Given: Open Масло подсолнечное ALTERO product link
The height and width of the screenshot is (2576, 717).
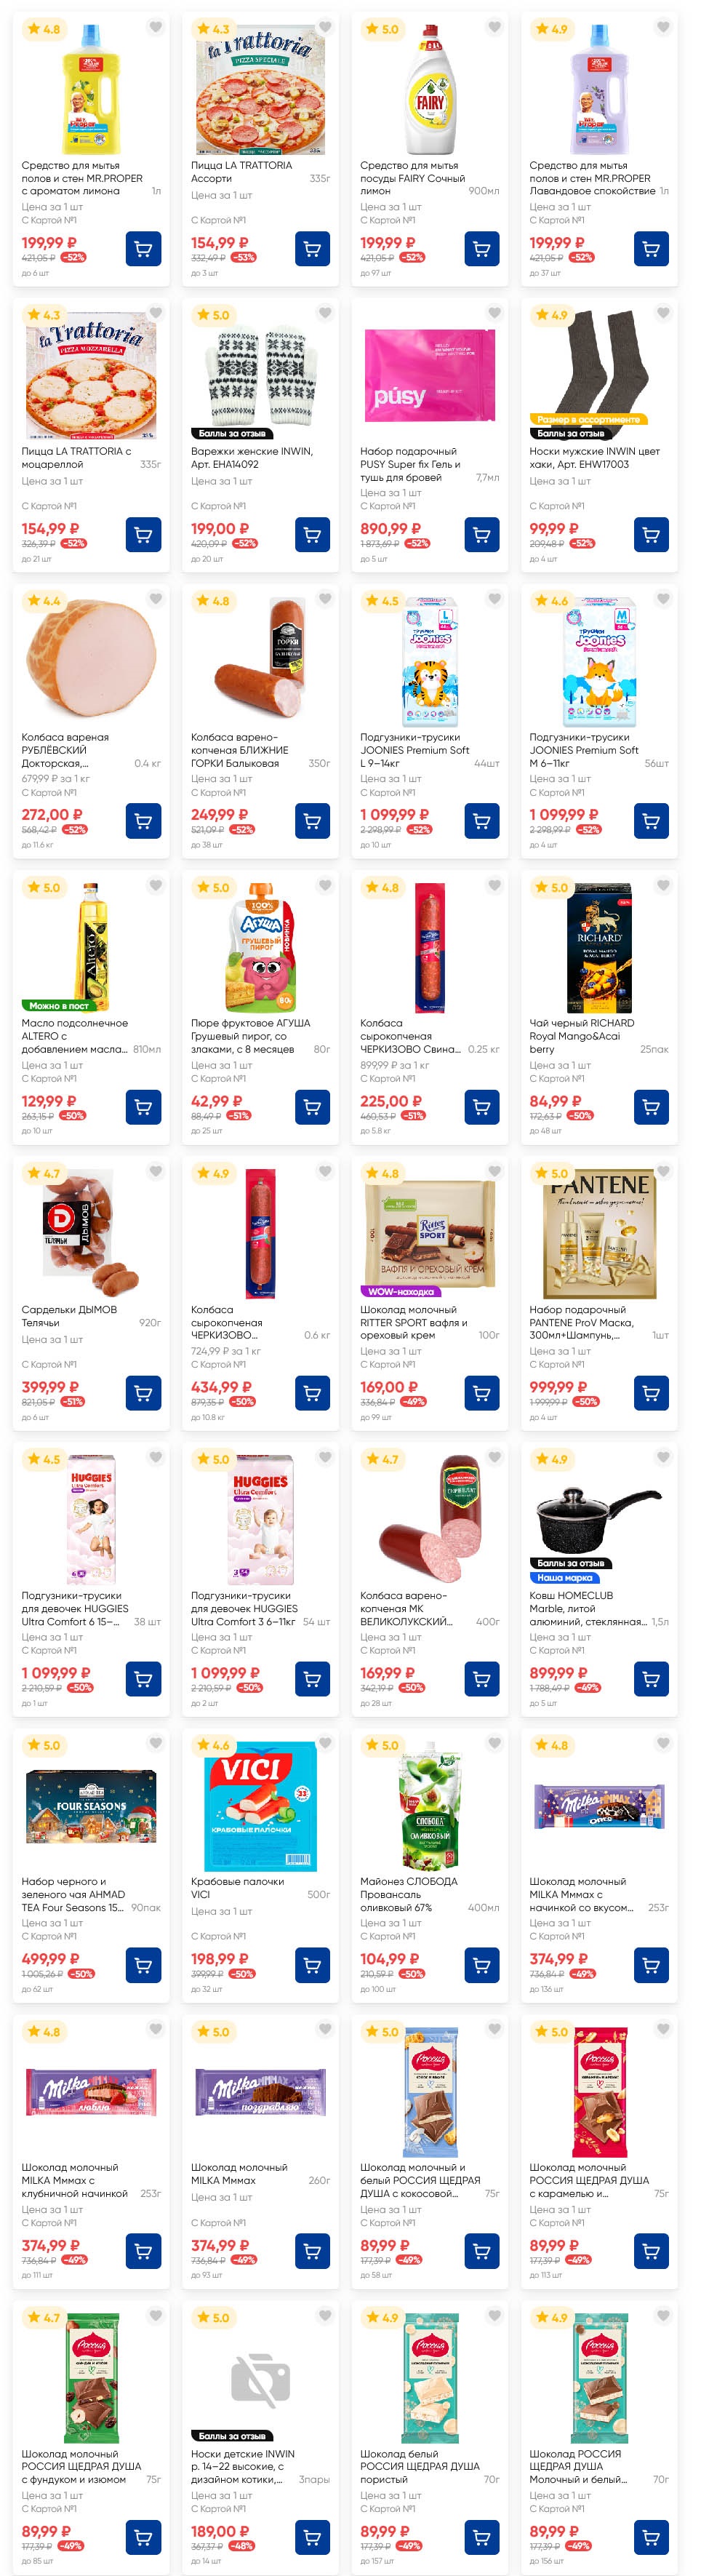Looking at the screenshot, I should [x=75, y=1036].
